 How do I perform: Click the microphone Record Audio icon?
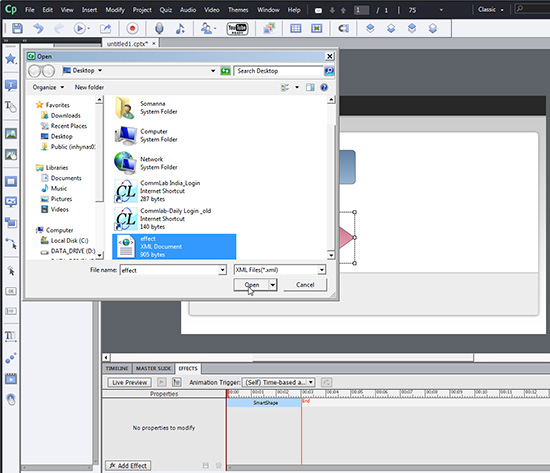coord(159,28)
